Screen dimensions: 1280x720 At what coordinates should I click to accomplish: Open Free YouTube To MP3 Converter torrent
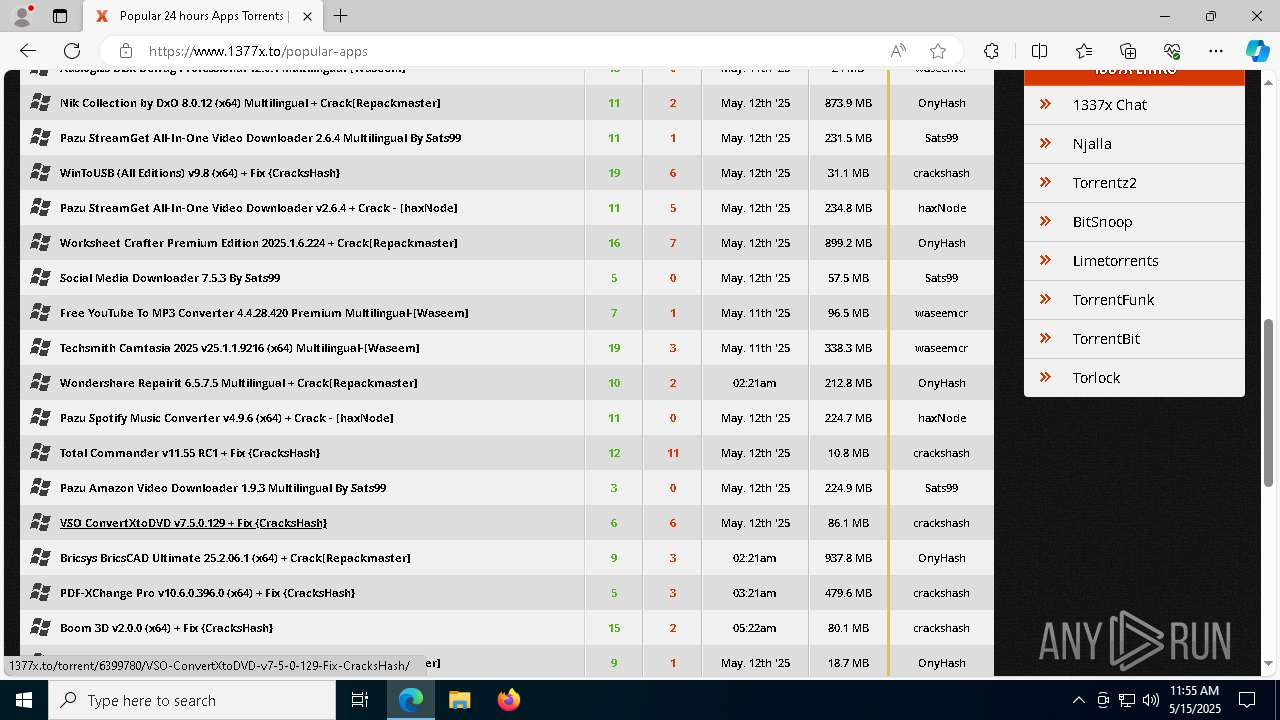click(264, 313)
